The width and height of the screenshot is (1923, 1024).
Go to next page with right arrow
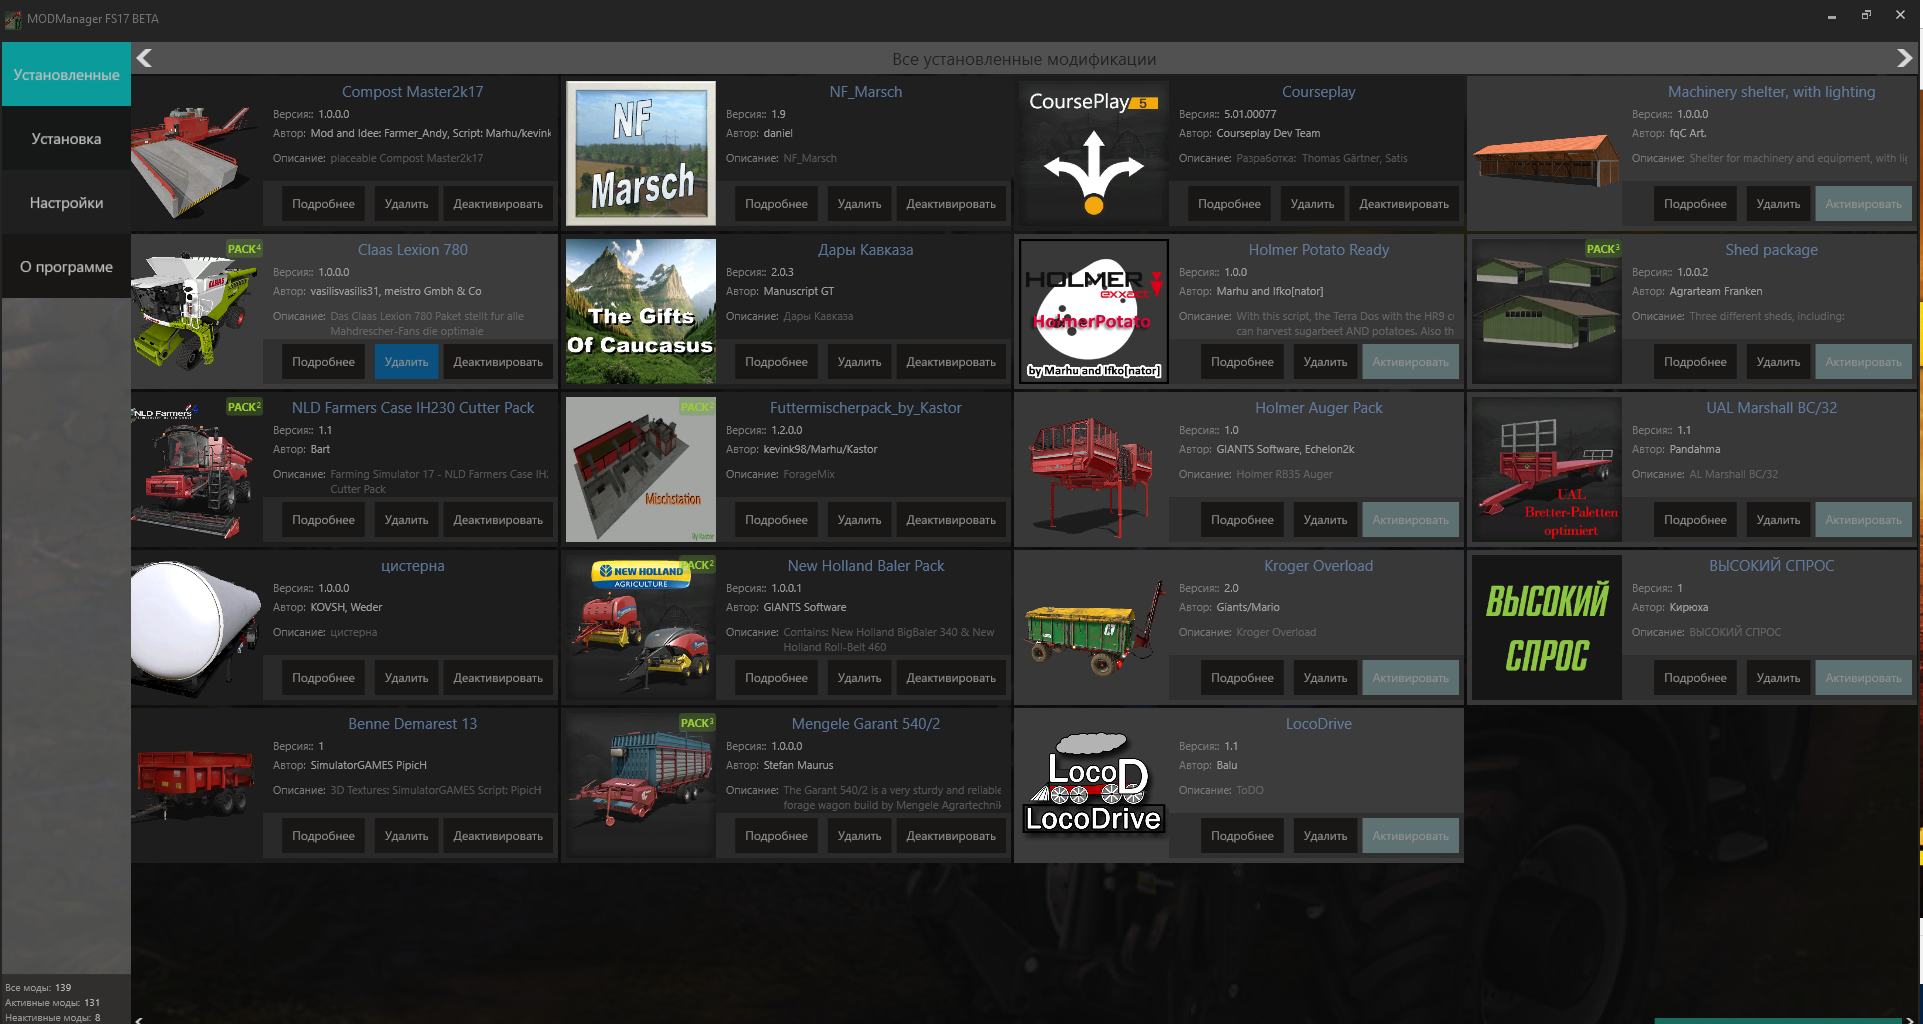click(x=1904, y=58)
